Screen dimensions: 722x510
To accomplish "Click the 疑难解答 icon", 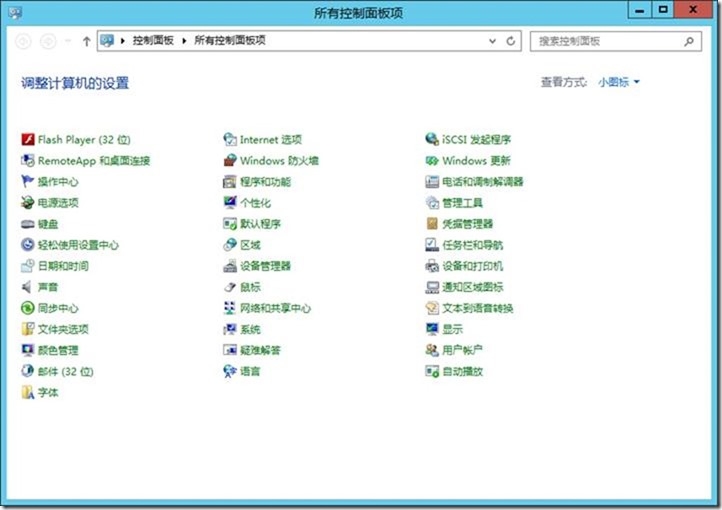I will [x=230, y=350].
